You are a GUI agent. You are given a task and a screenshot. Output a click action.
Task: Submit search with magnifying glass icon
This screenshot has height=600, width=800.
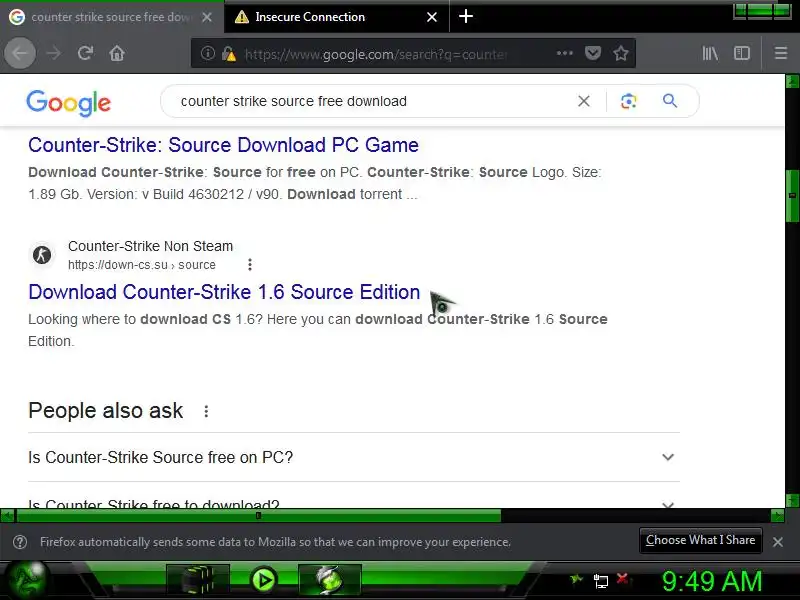pos(670,101)
